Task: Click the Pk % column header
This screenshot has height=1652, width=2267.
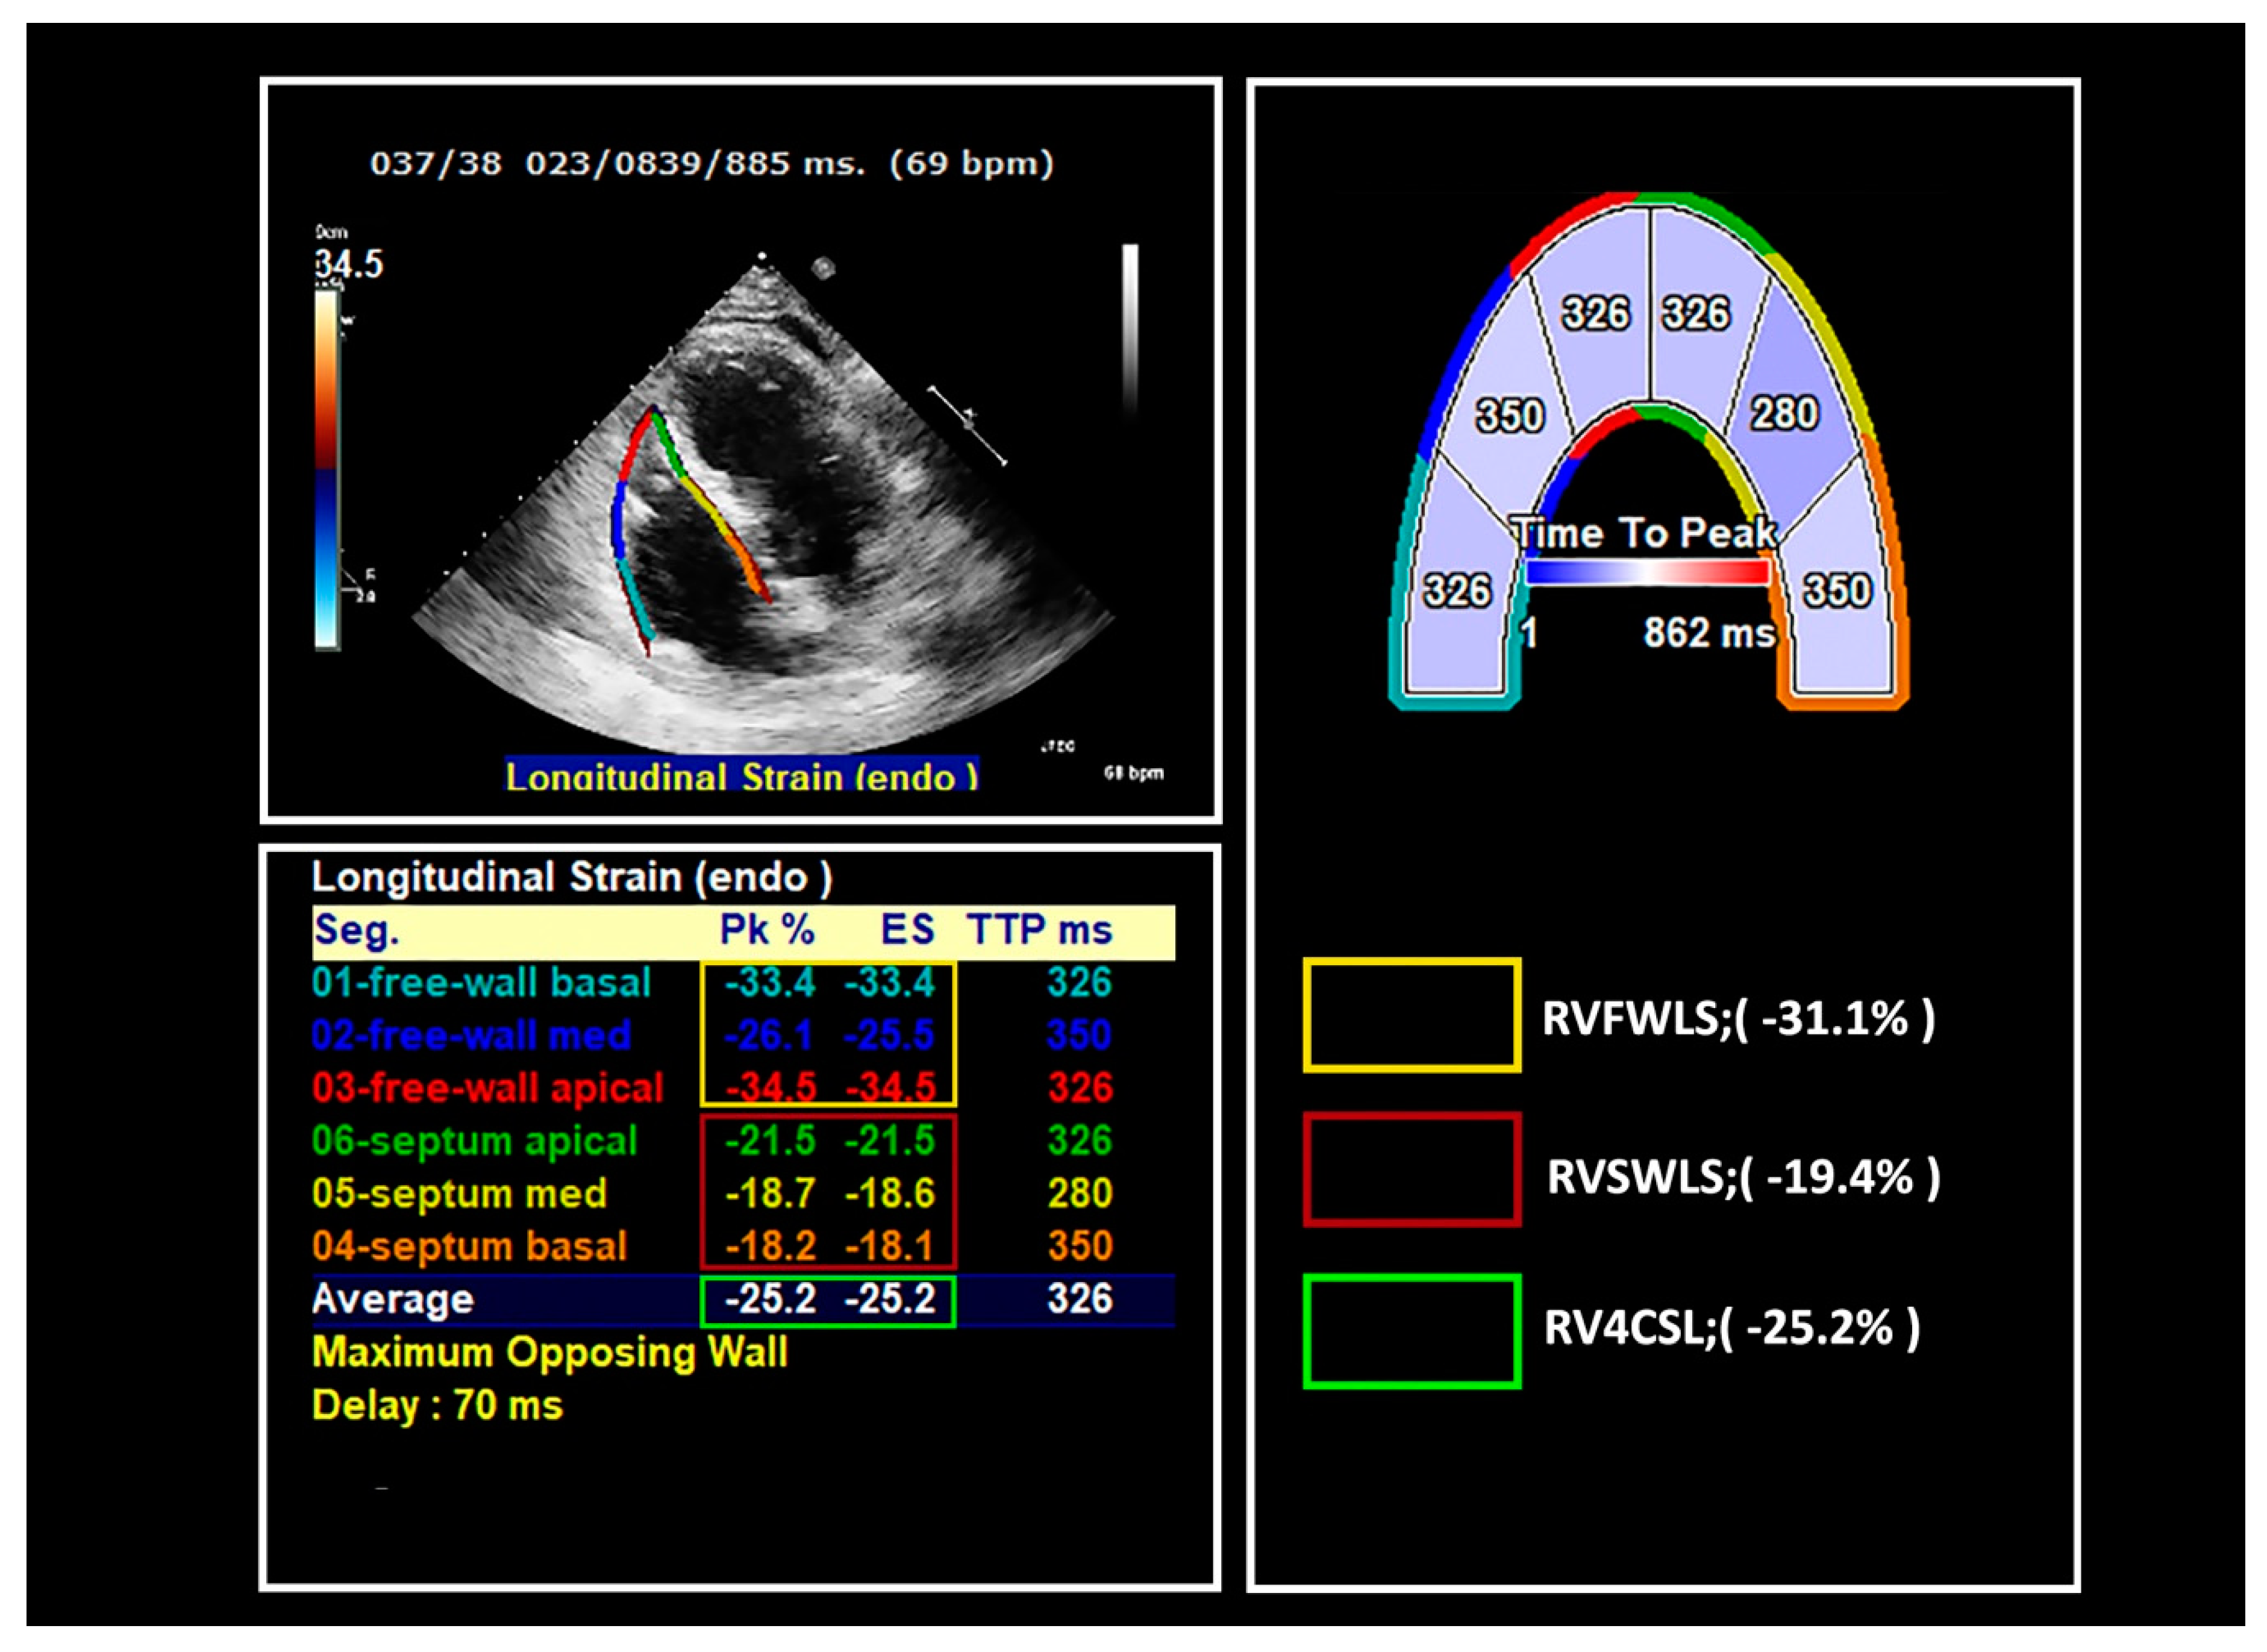Action: pos(767,931)
